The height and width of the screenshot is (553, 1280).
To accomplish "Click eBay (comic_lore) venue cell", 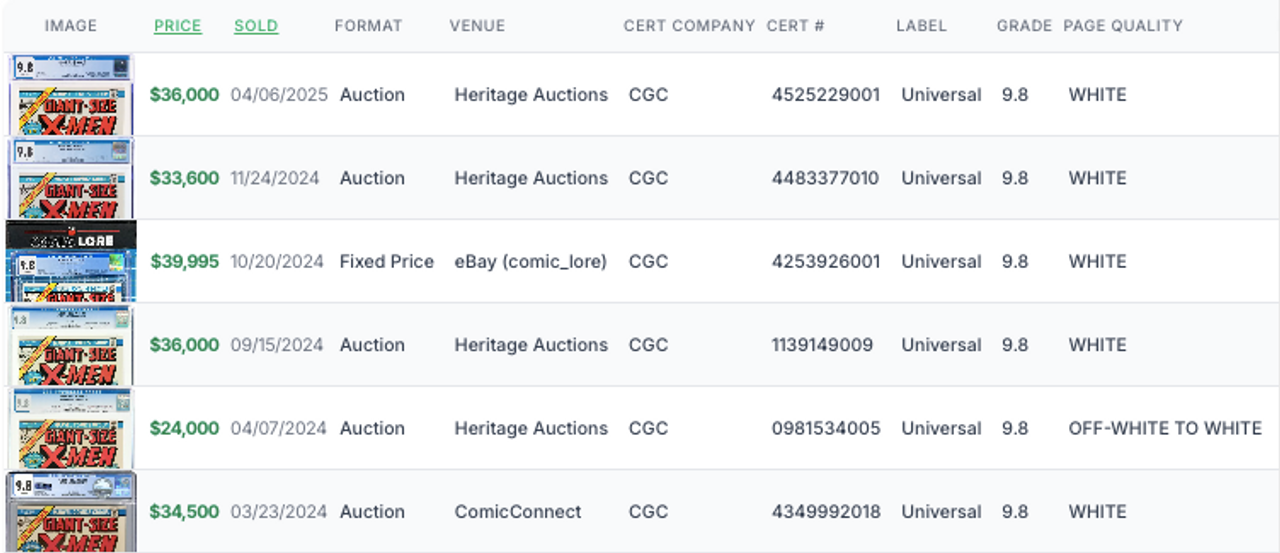I will [x=530, y=262].
